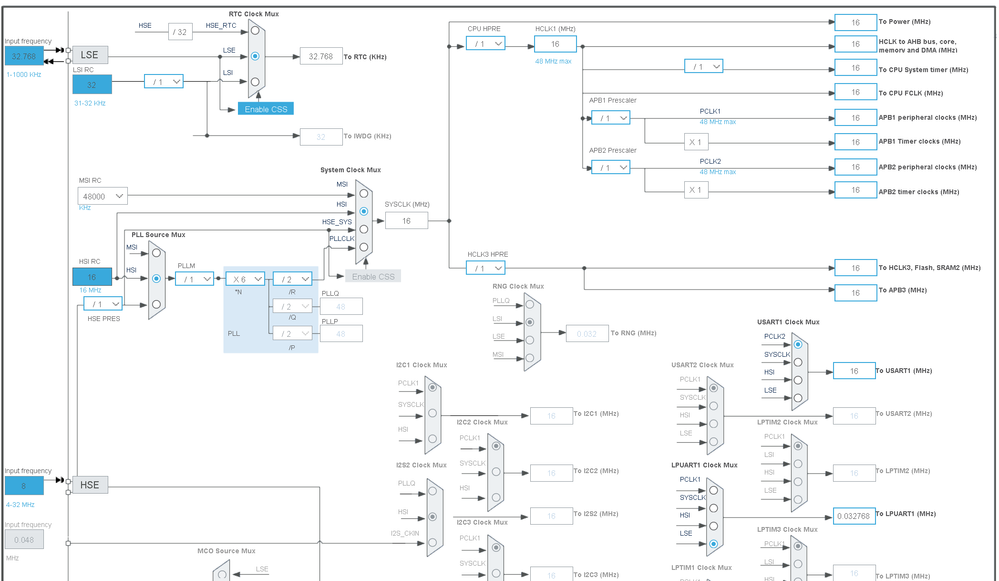Click the PLL Source Mux label
Screen dimensions: 999x581
158,234
